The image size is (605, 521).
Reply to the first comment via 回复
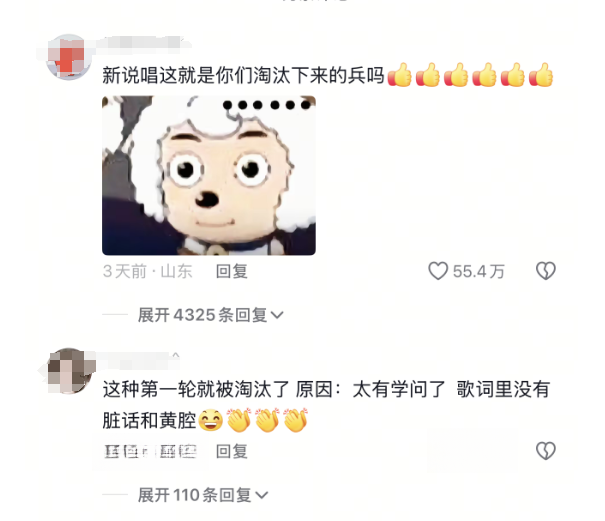coord(232,271)
